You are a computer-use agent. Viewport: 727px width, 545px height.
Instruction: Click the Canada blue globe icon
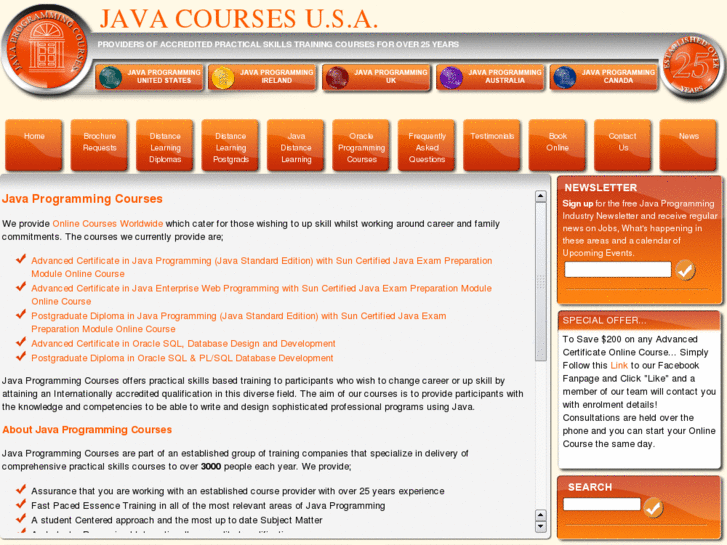[x=565, y=77]
